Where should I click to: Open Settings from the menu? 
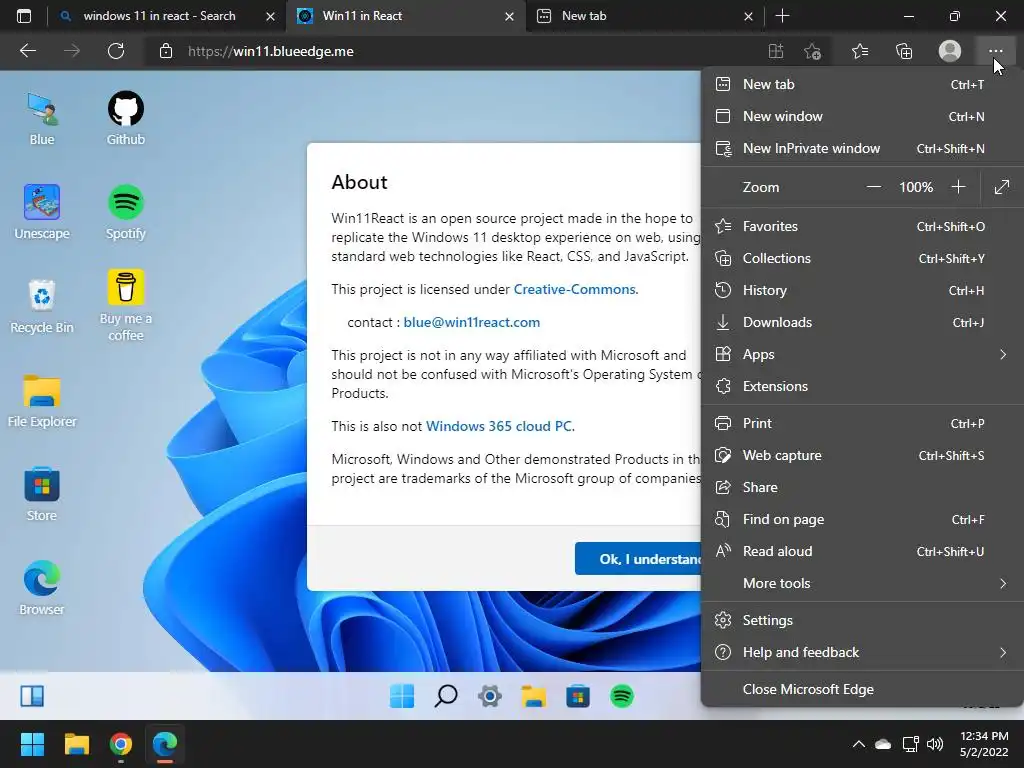862,620
